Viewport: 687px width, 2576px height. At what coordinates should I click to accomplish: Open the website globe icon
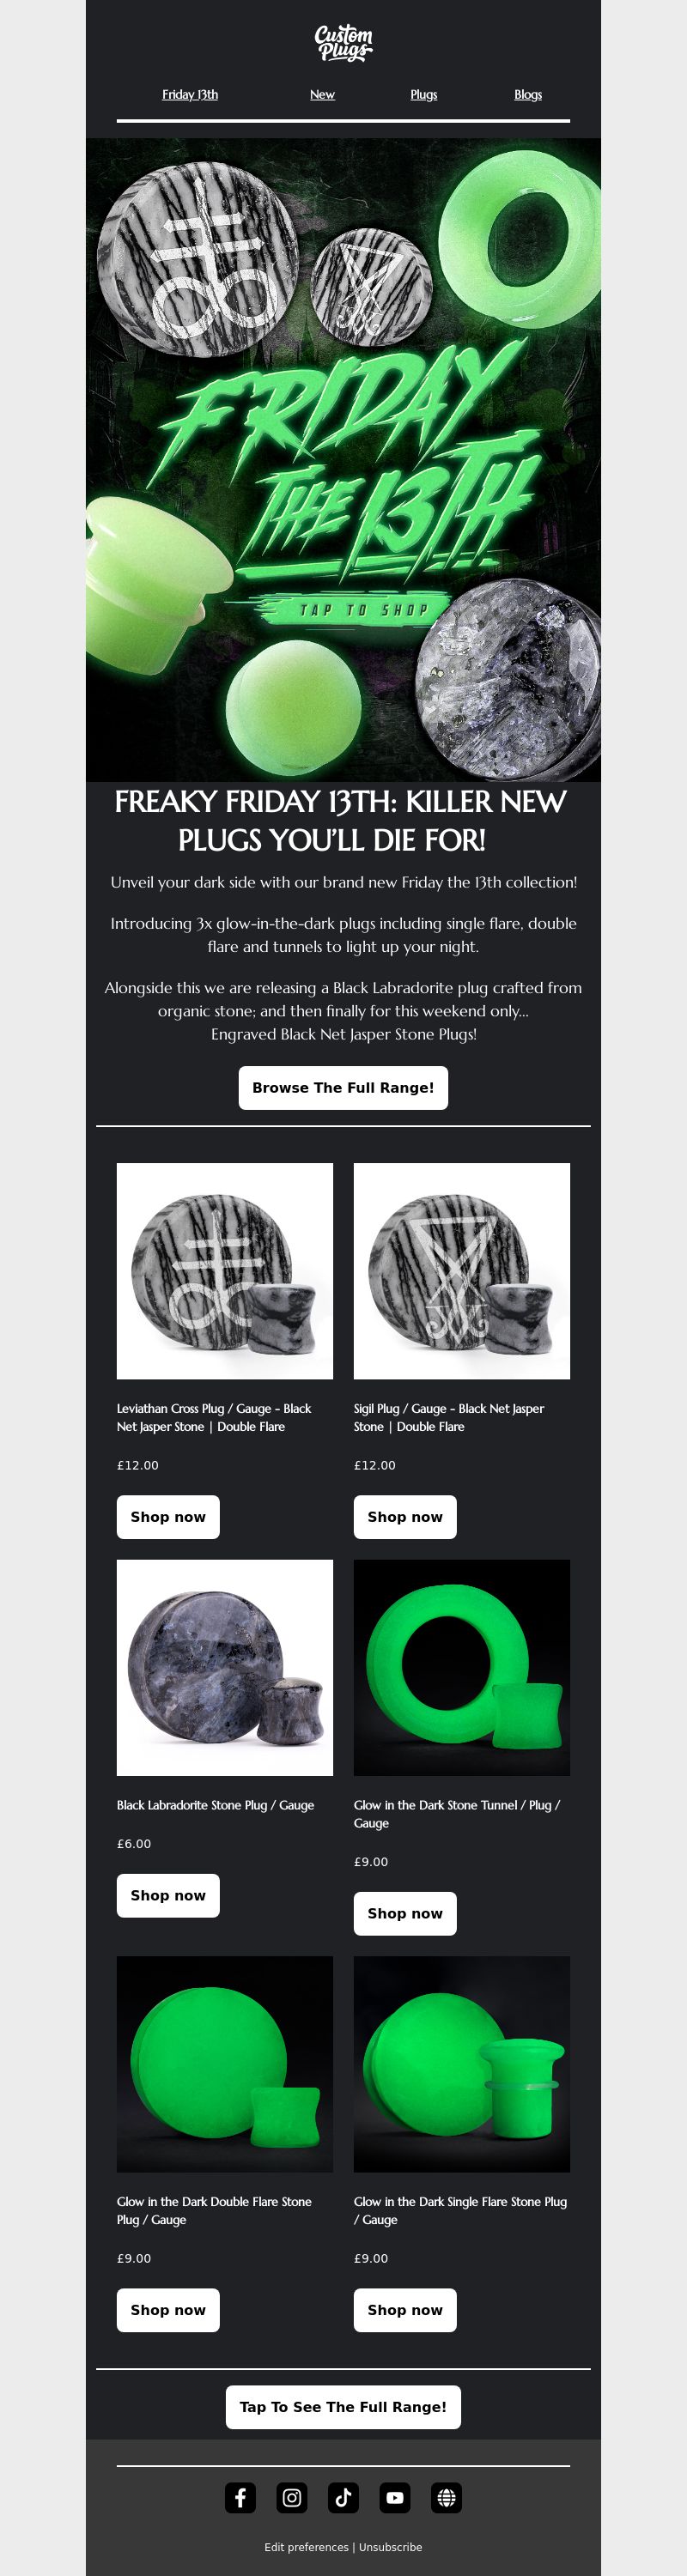tap(446, 2497)
